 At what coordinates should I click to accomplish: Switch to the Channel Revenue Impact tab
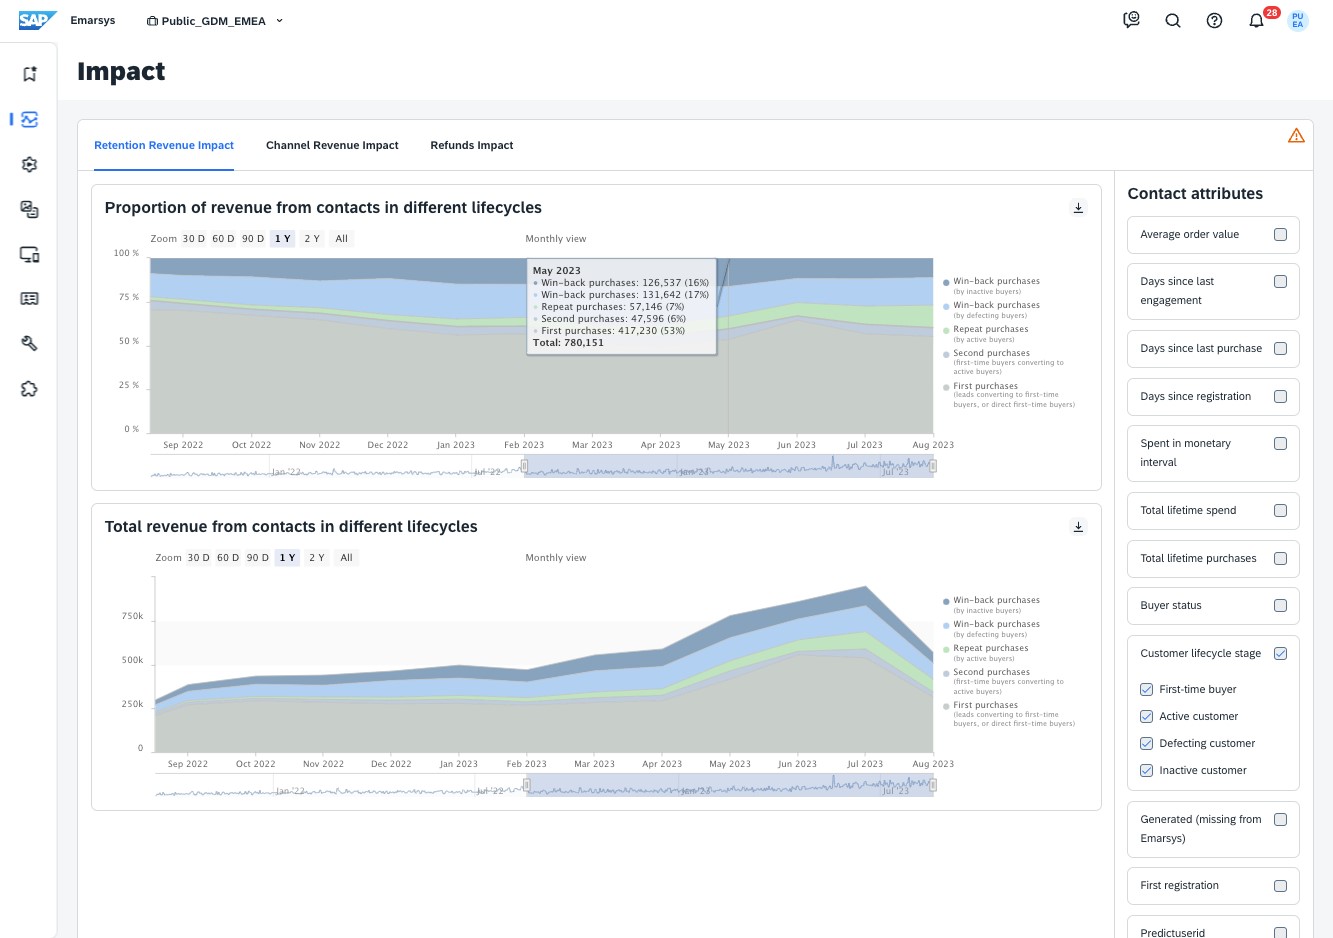[332, 145]
